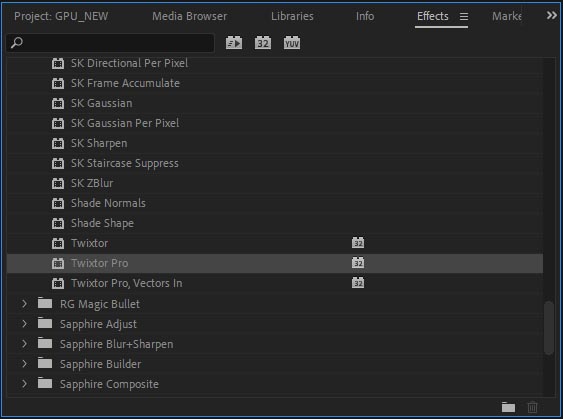
Task: Select the Sapphire Adjust folder name
Action: click(x=98, y=324)
